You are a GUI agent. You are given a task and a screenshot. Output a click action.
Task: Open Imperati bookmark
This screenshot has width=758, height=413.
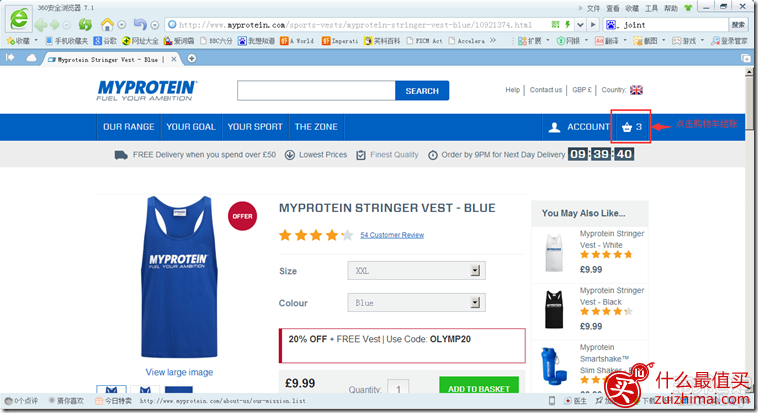pyautogui.click(x=340, y=41)
